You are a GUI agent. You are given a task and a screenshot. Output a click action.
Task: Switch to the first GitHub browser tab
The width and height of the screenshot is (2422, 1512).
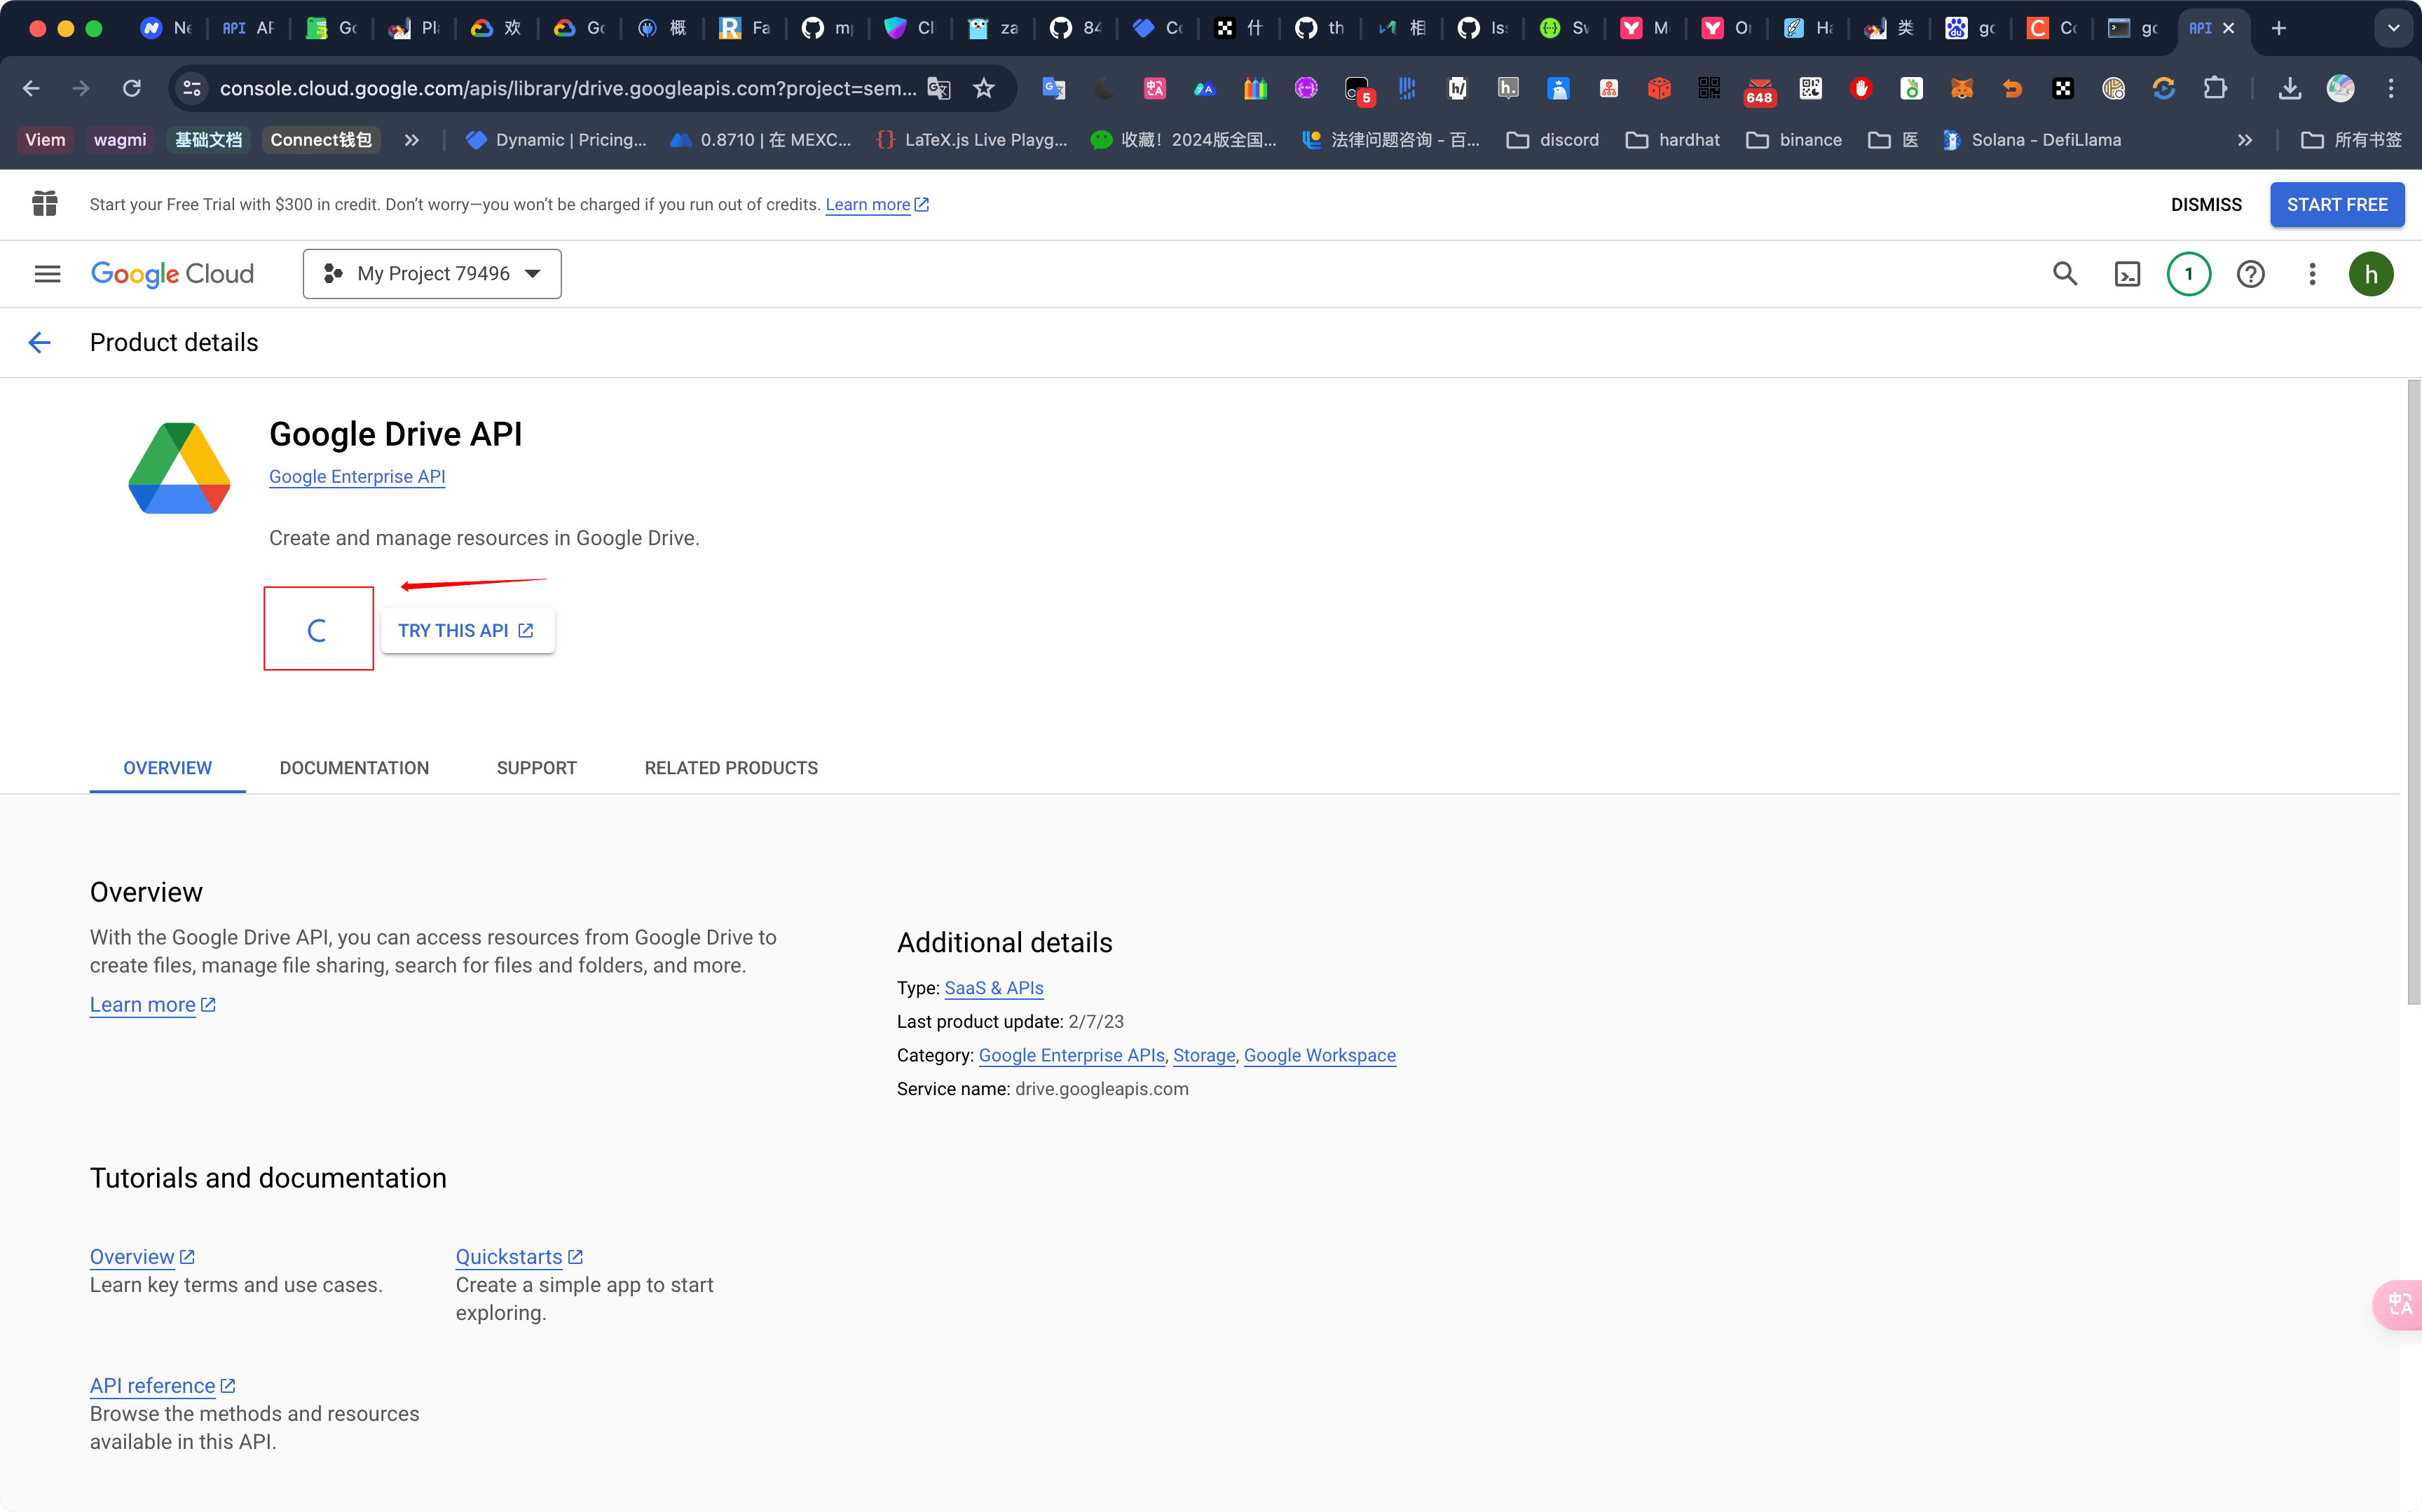(x=828, y=28)
